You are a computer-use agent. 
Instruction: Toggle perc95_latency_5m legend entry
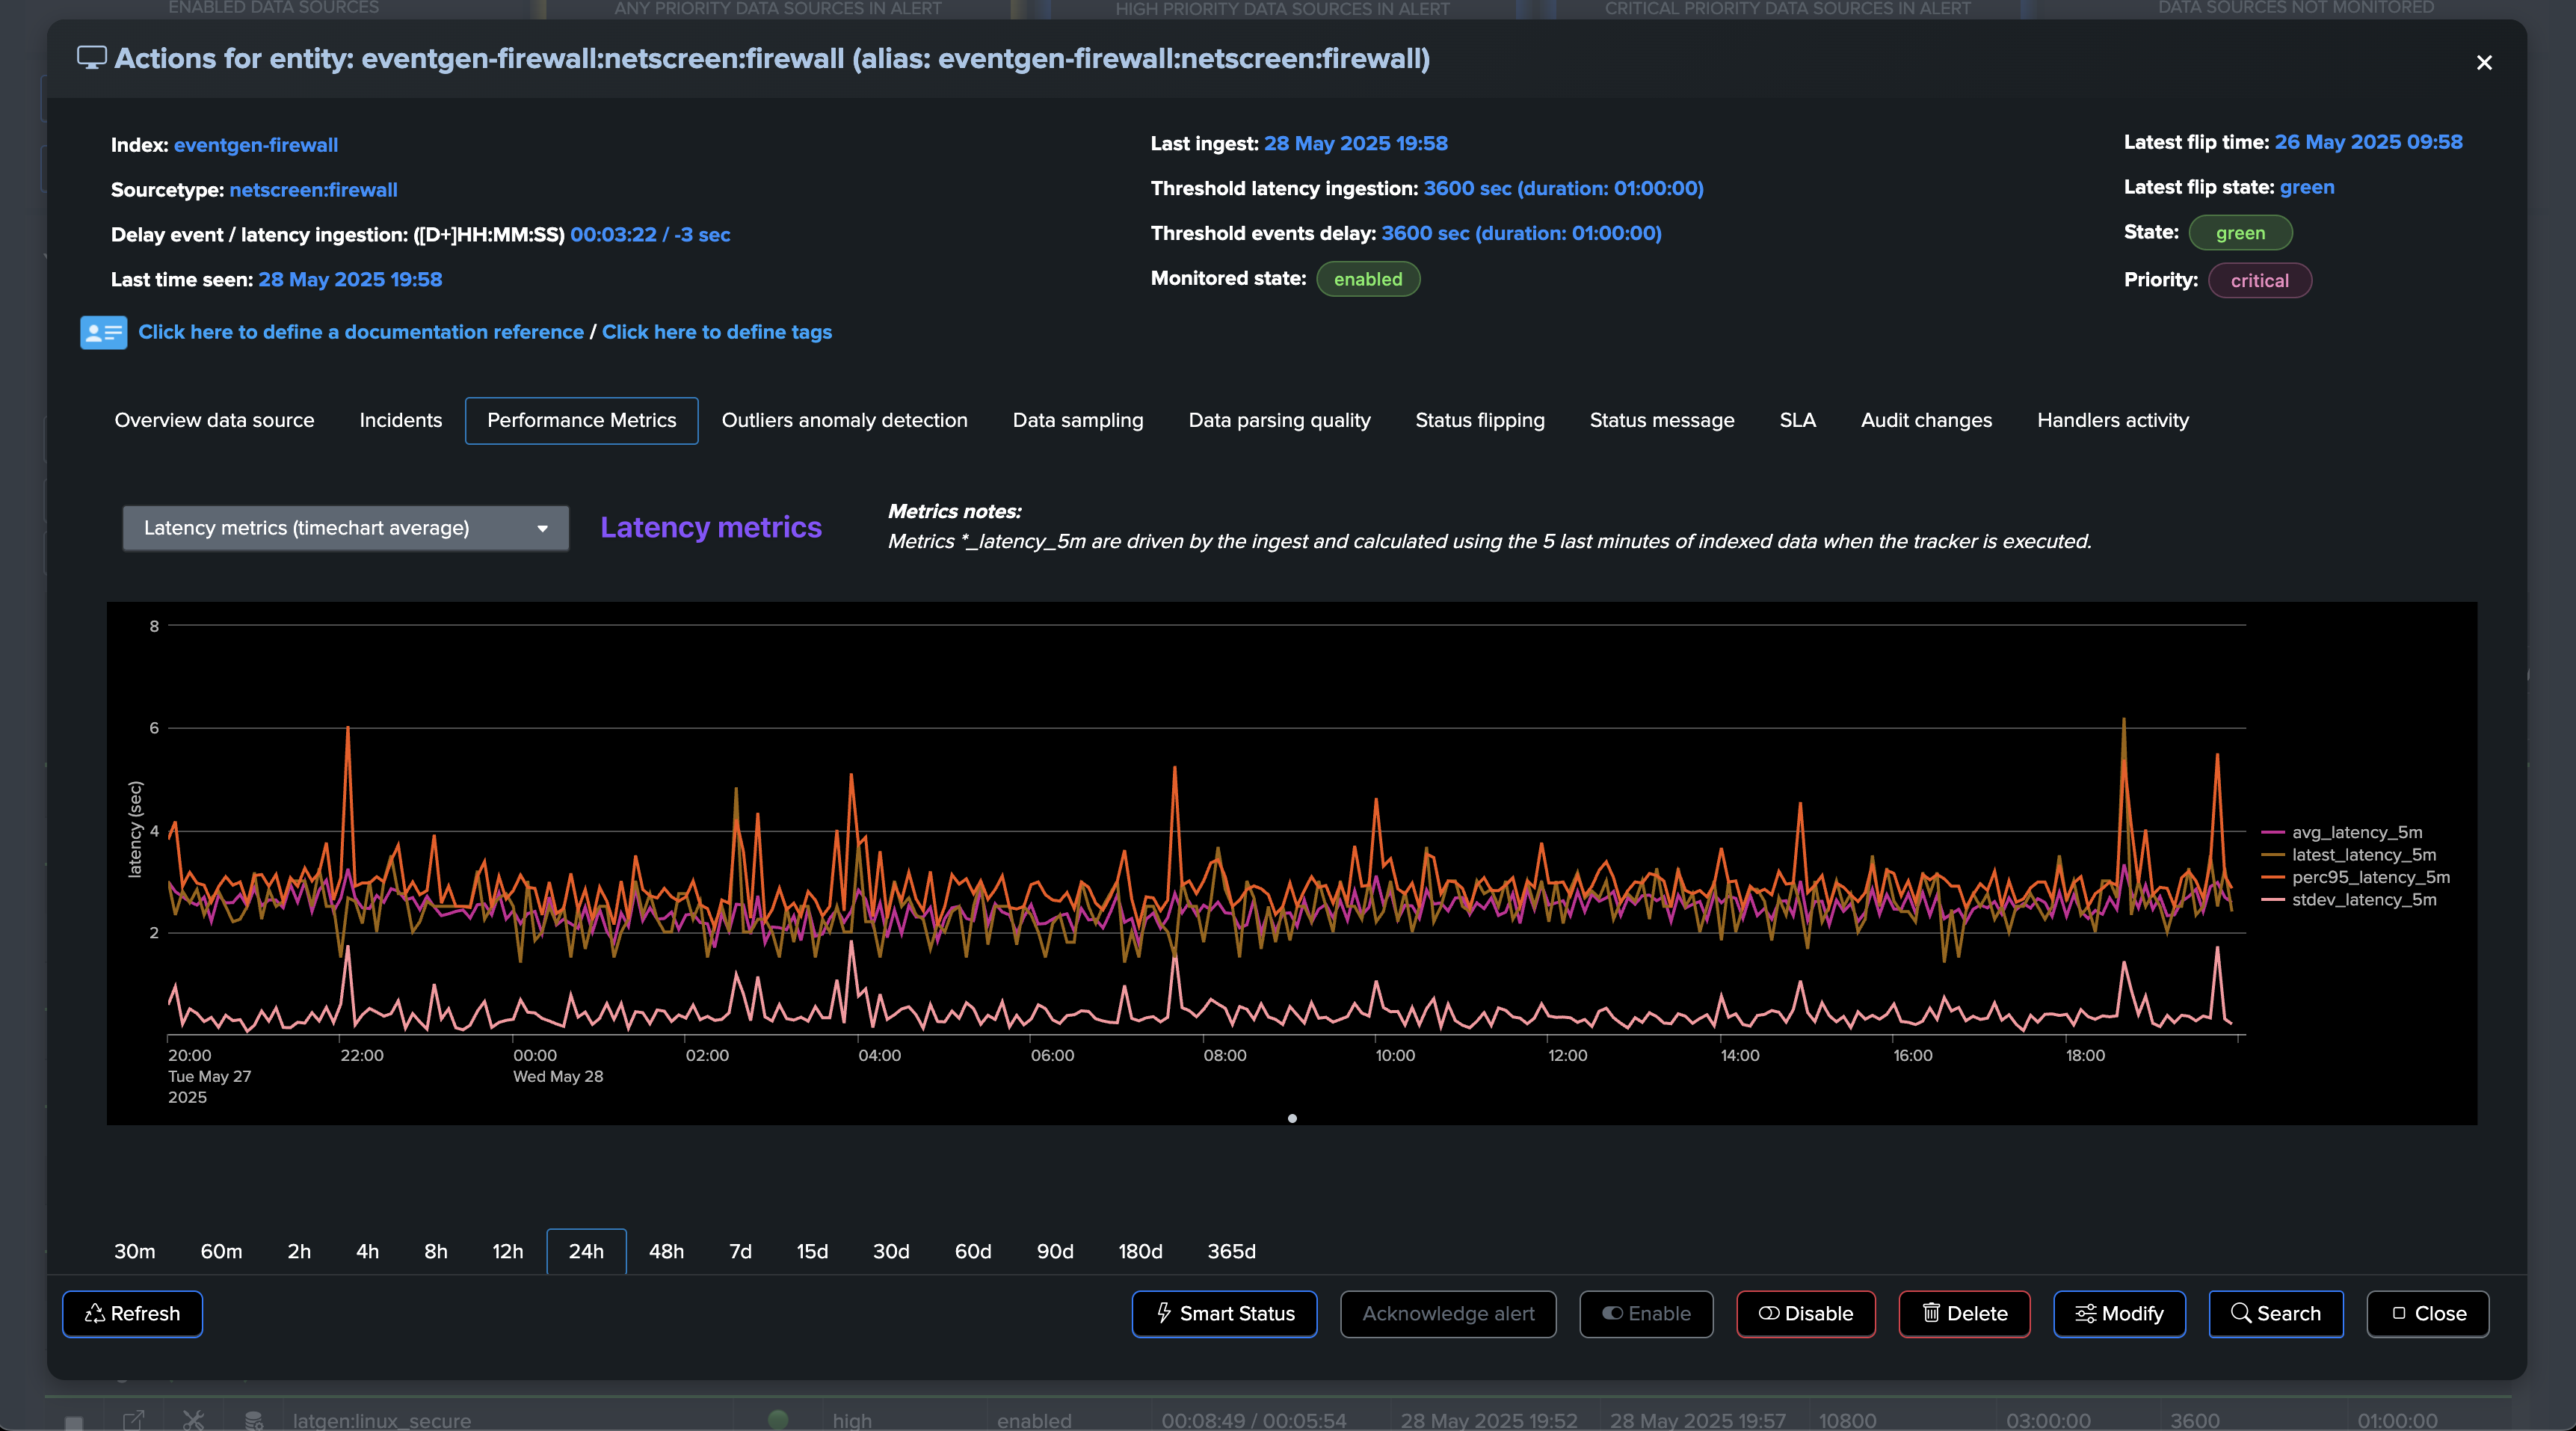click(x=2370, y=877)
